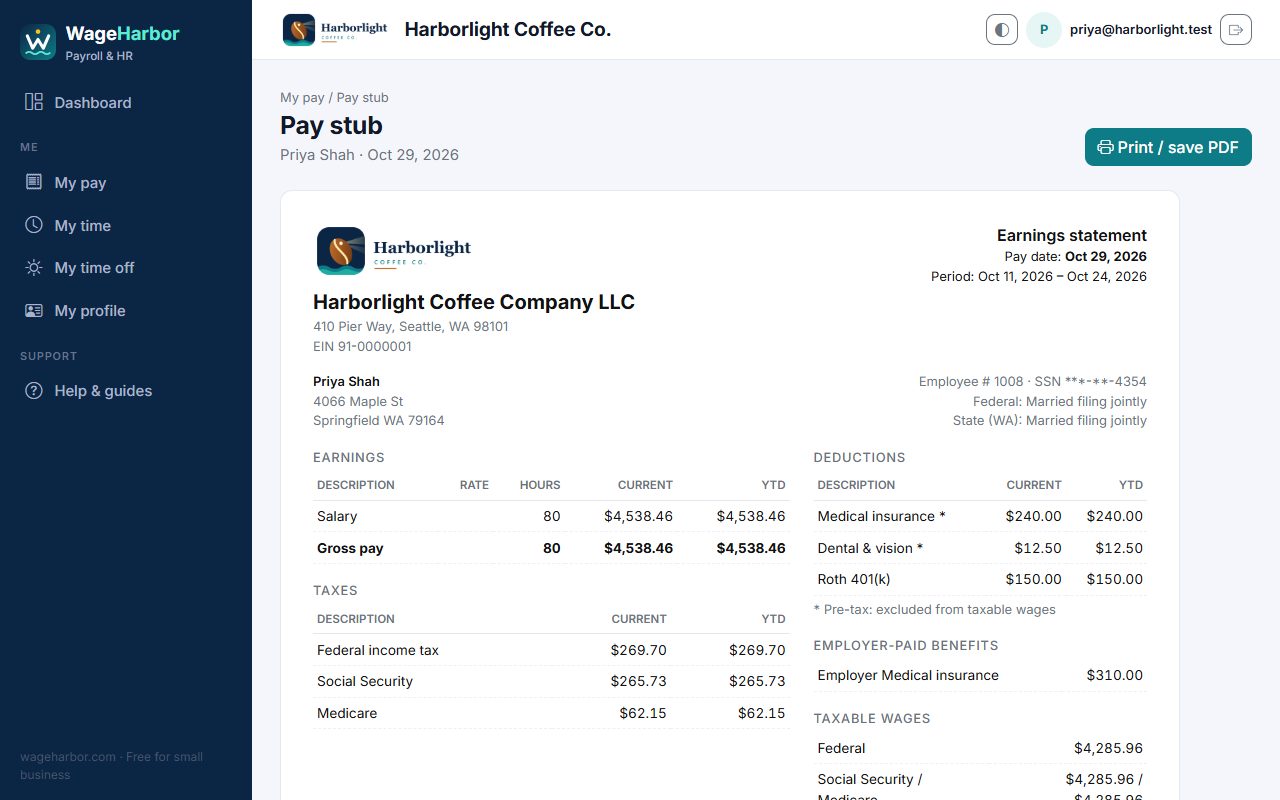The height and width of the screenshot is (800, 1280).
Task: Click the priya@harborlight.test account email
Action: (x=1141, y=30)
